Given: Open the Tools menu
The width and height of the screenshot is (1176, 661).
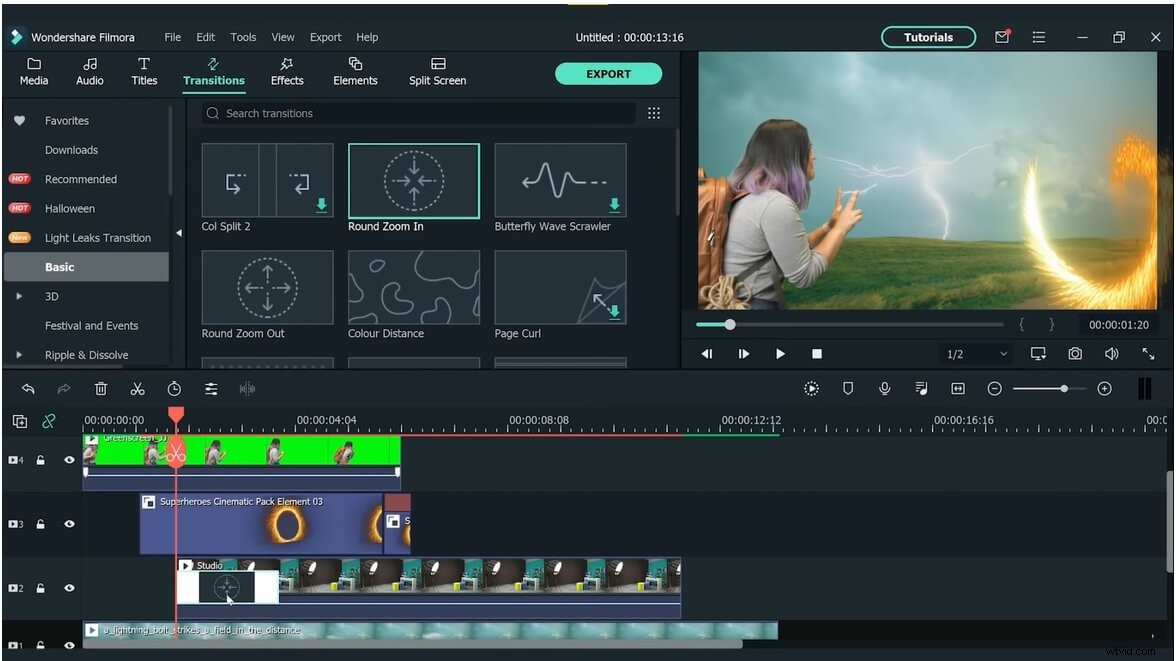Looking at the screenshot, I should pos(243,37).
